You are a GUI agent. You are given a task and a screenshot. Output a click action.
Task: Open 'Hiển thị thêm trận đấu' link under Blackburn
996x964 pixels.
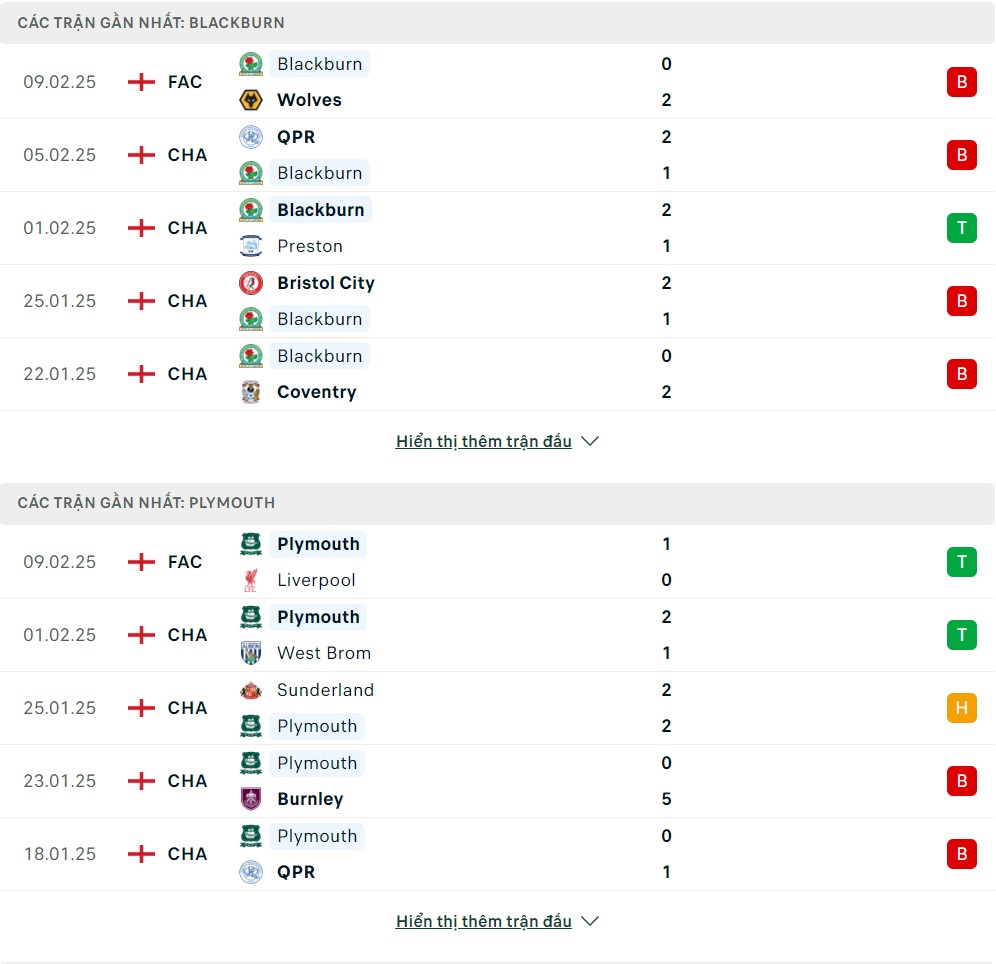[483, 441]
